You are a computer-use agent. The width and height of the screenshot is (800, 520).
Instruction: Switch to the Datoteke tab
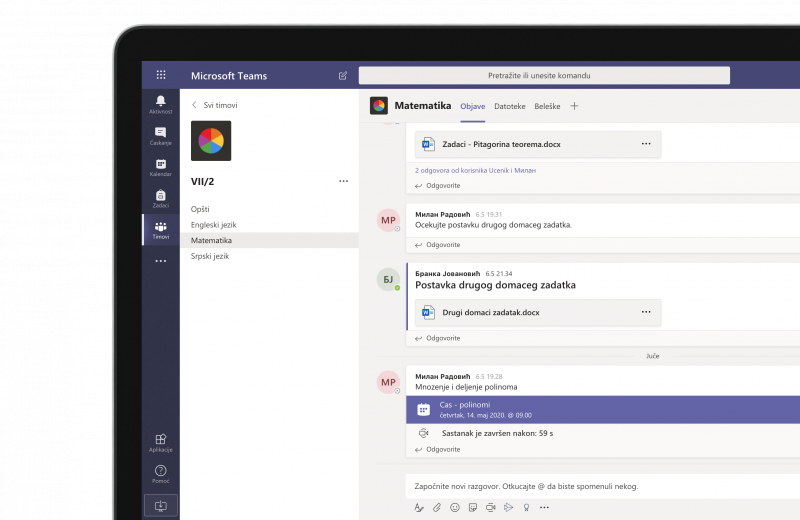[510, 106]
